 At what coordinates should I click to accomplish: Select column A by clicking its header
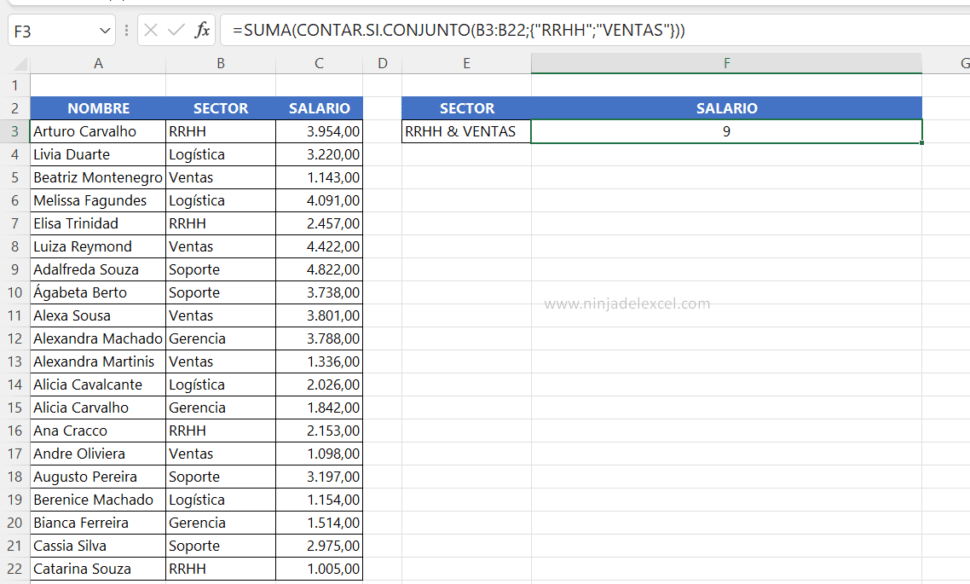point(97,62)
